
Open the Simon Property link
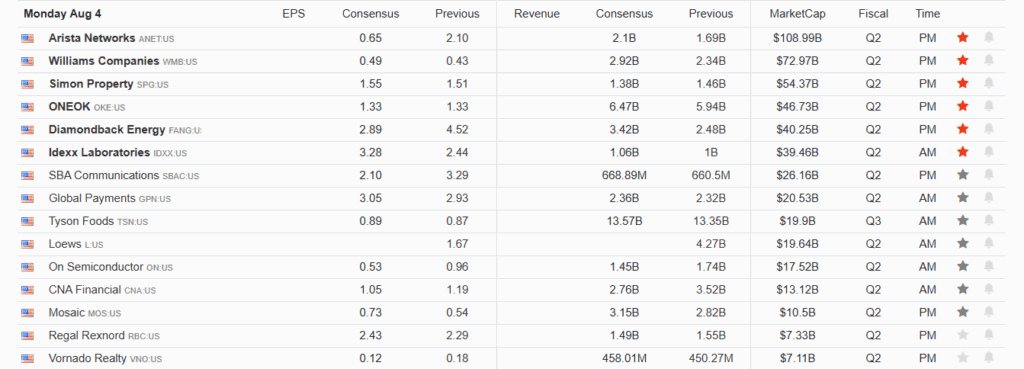[91, 84]
